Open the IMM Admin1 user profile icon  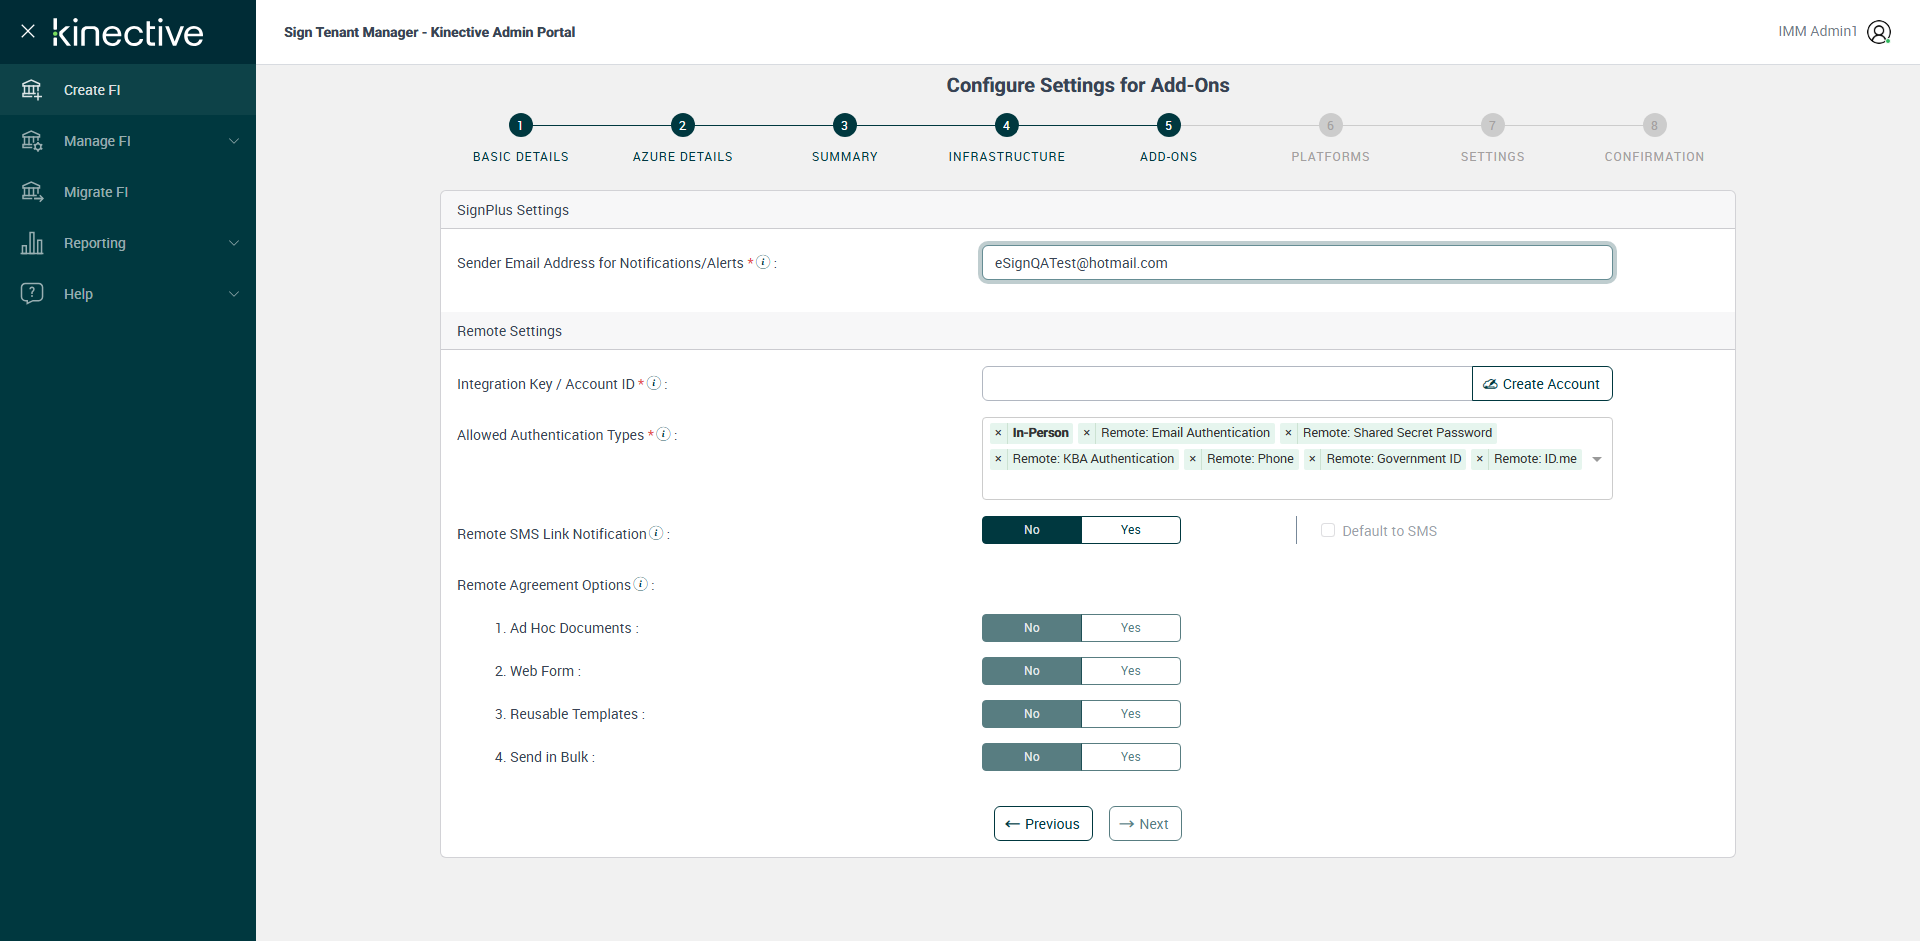click(1879, 32)
